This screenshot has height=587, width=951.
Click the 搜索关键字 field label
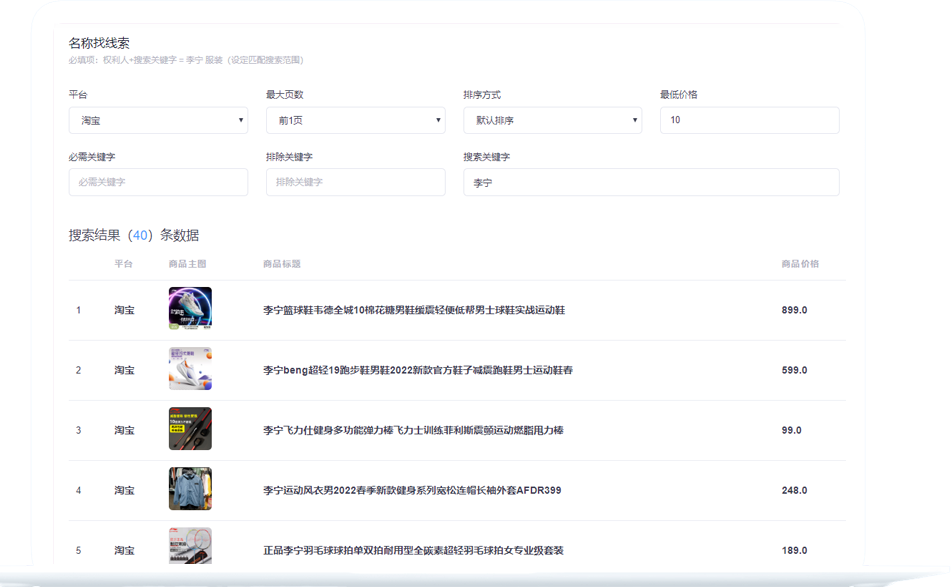487,156
